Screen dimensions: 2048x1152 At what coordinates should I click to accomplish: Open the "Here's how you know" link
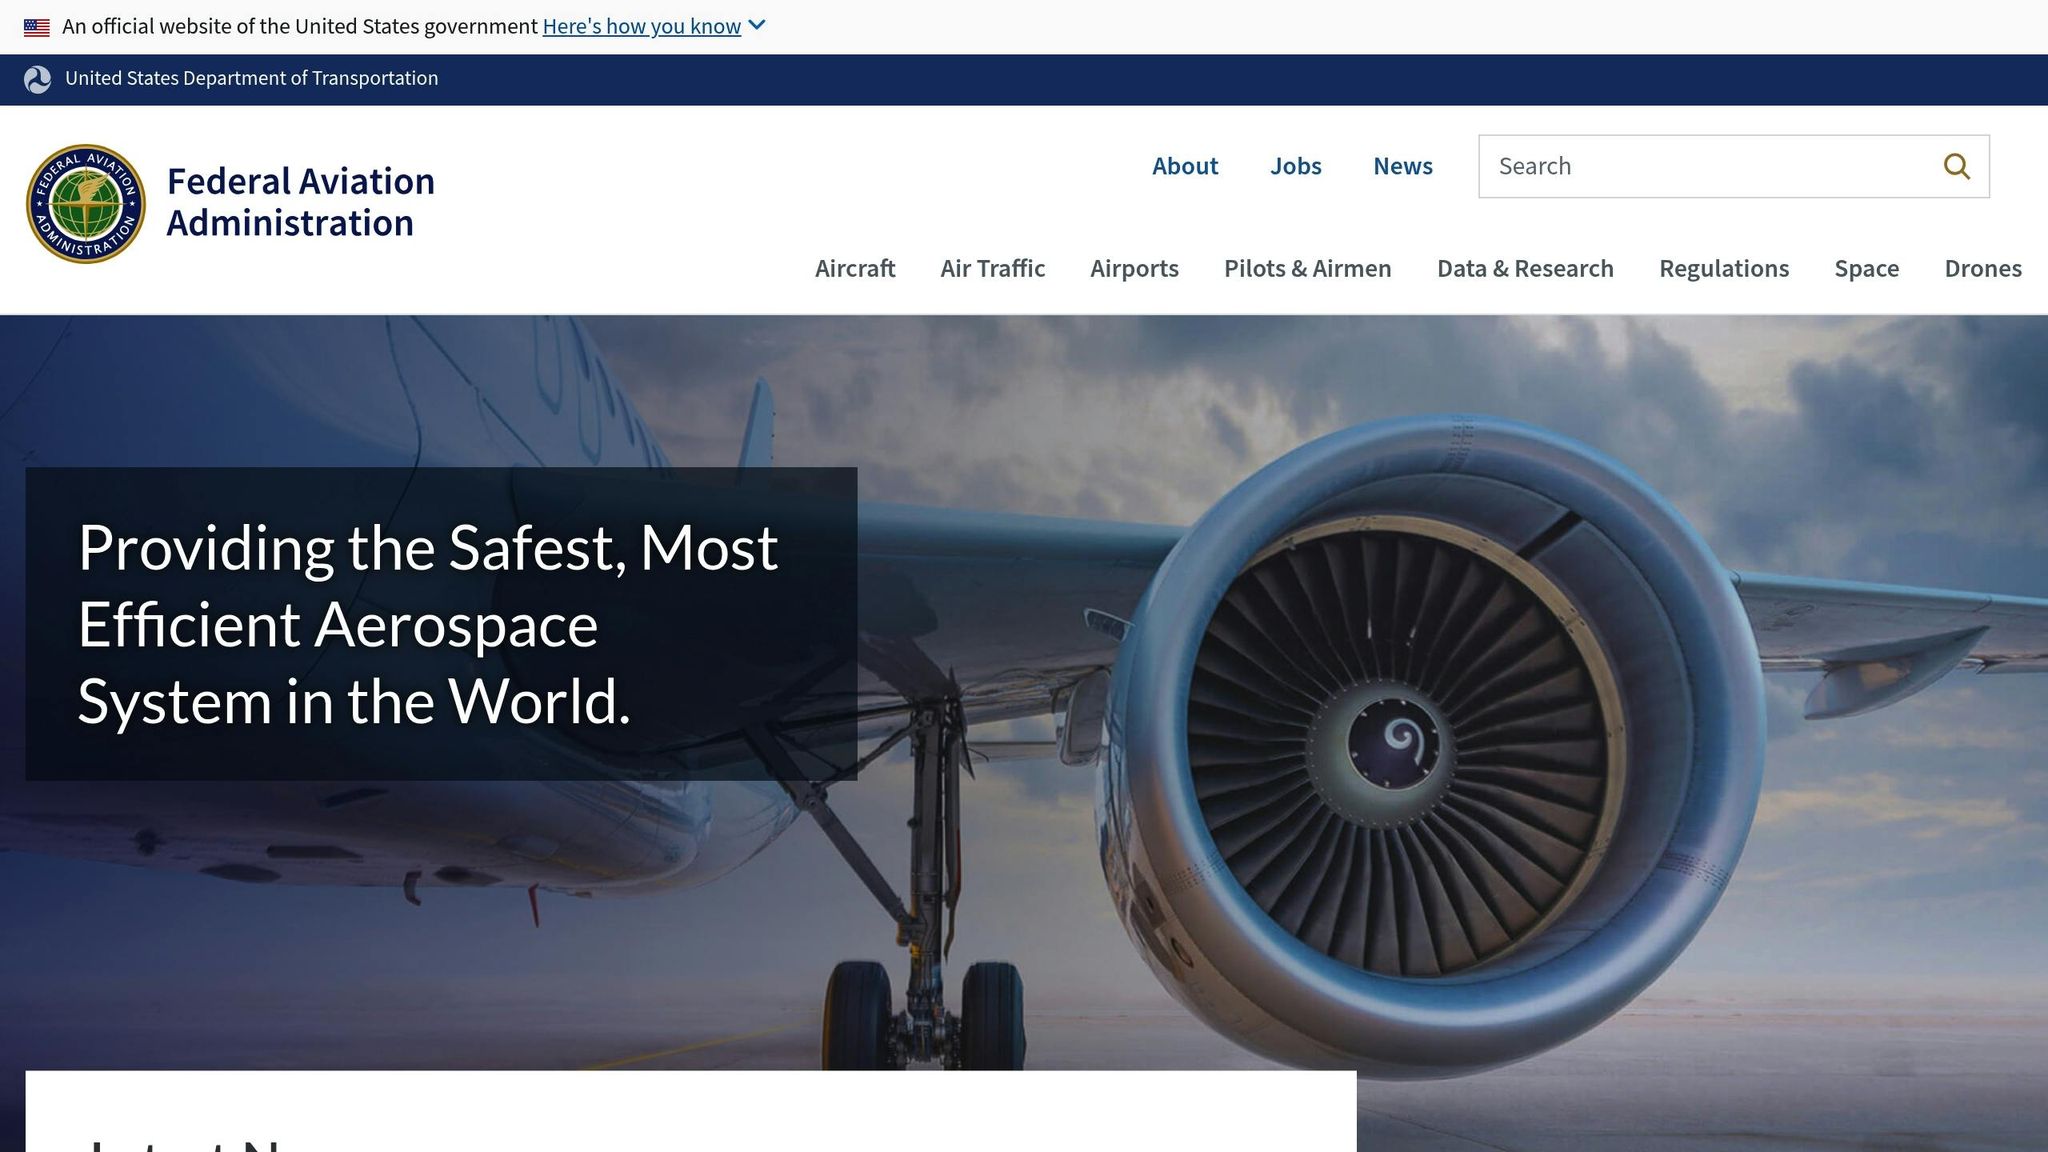641,26
